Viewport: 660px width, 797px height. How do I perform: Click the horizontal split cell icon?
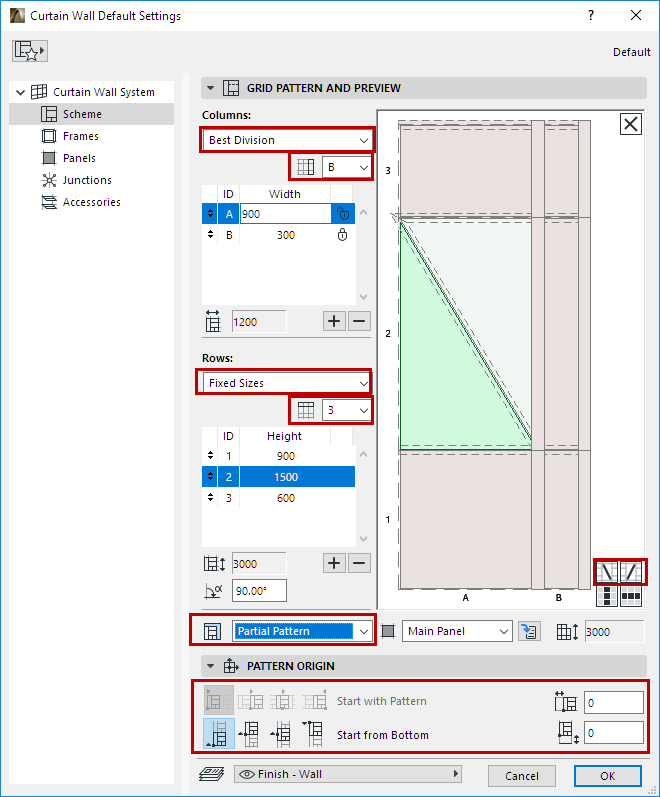click(x=631, y=596)
